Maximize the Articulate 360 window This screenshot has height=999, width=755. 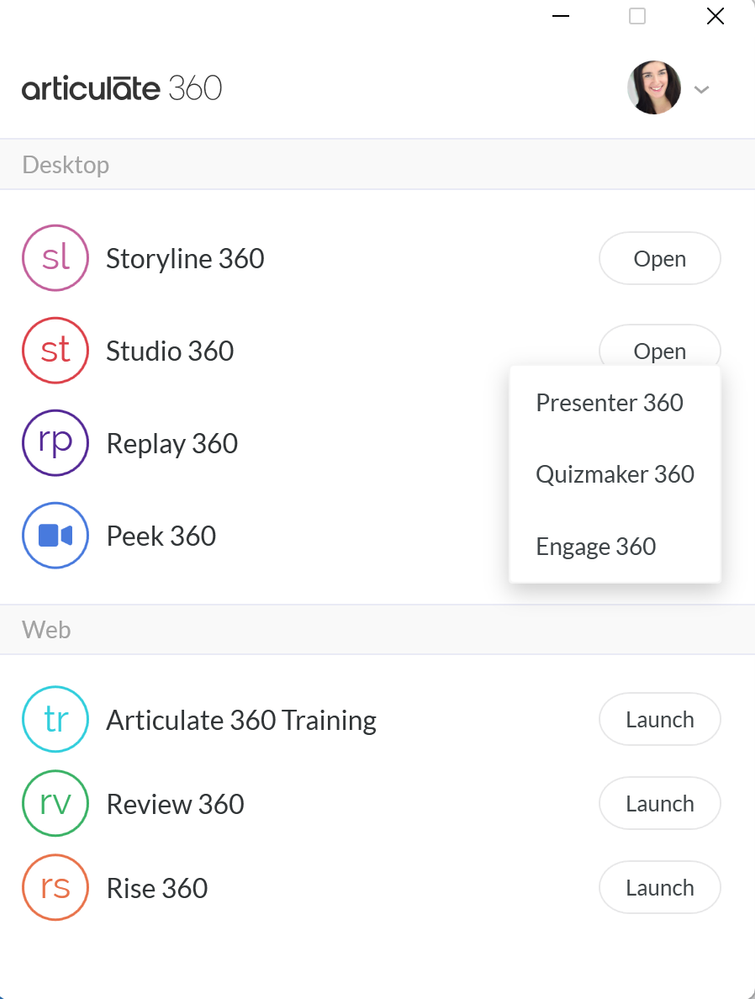point(637,16)
